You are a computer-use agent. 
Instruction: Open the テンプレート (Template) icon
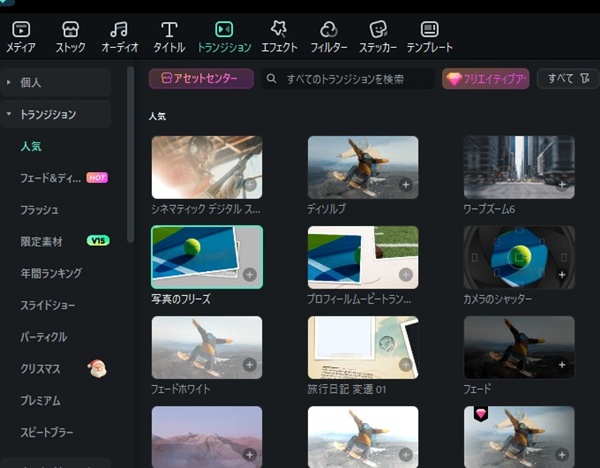click(429, 30)
